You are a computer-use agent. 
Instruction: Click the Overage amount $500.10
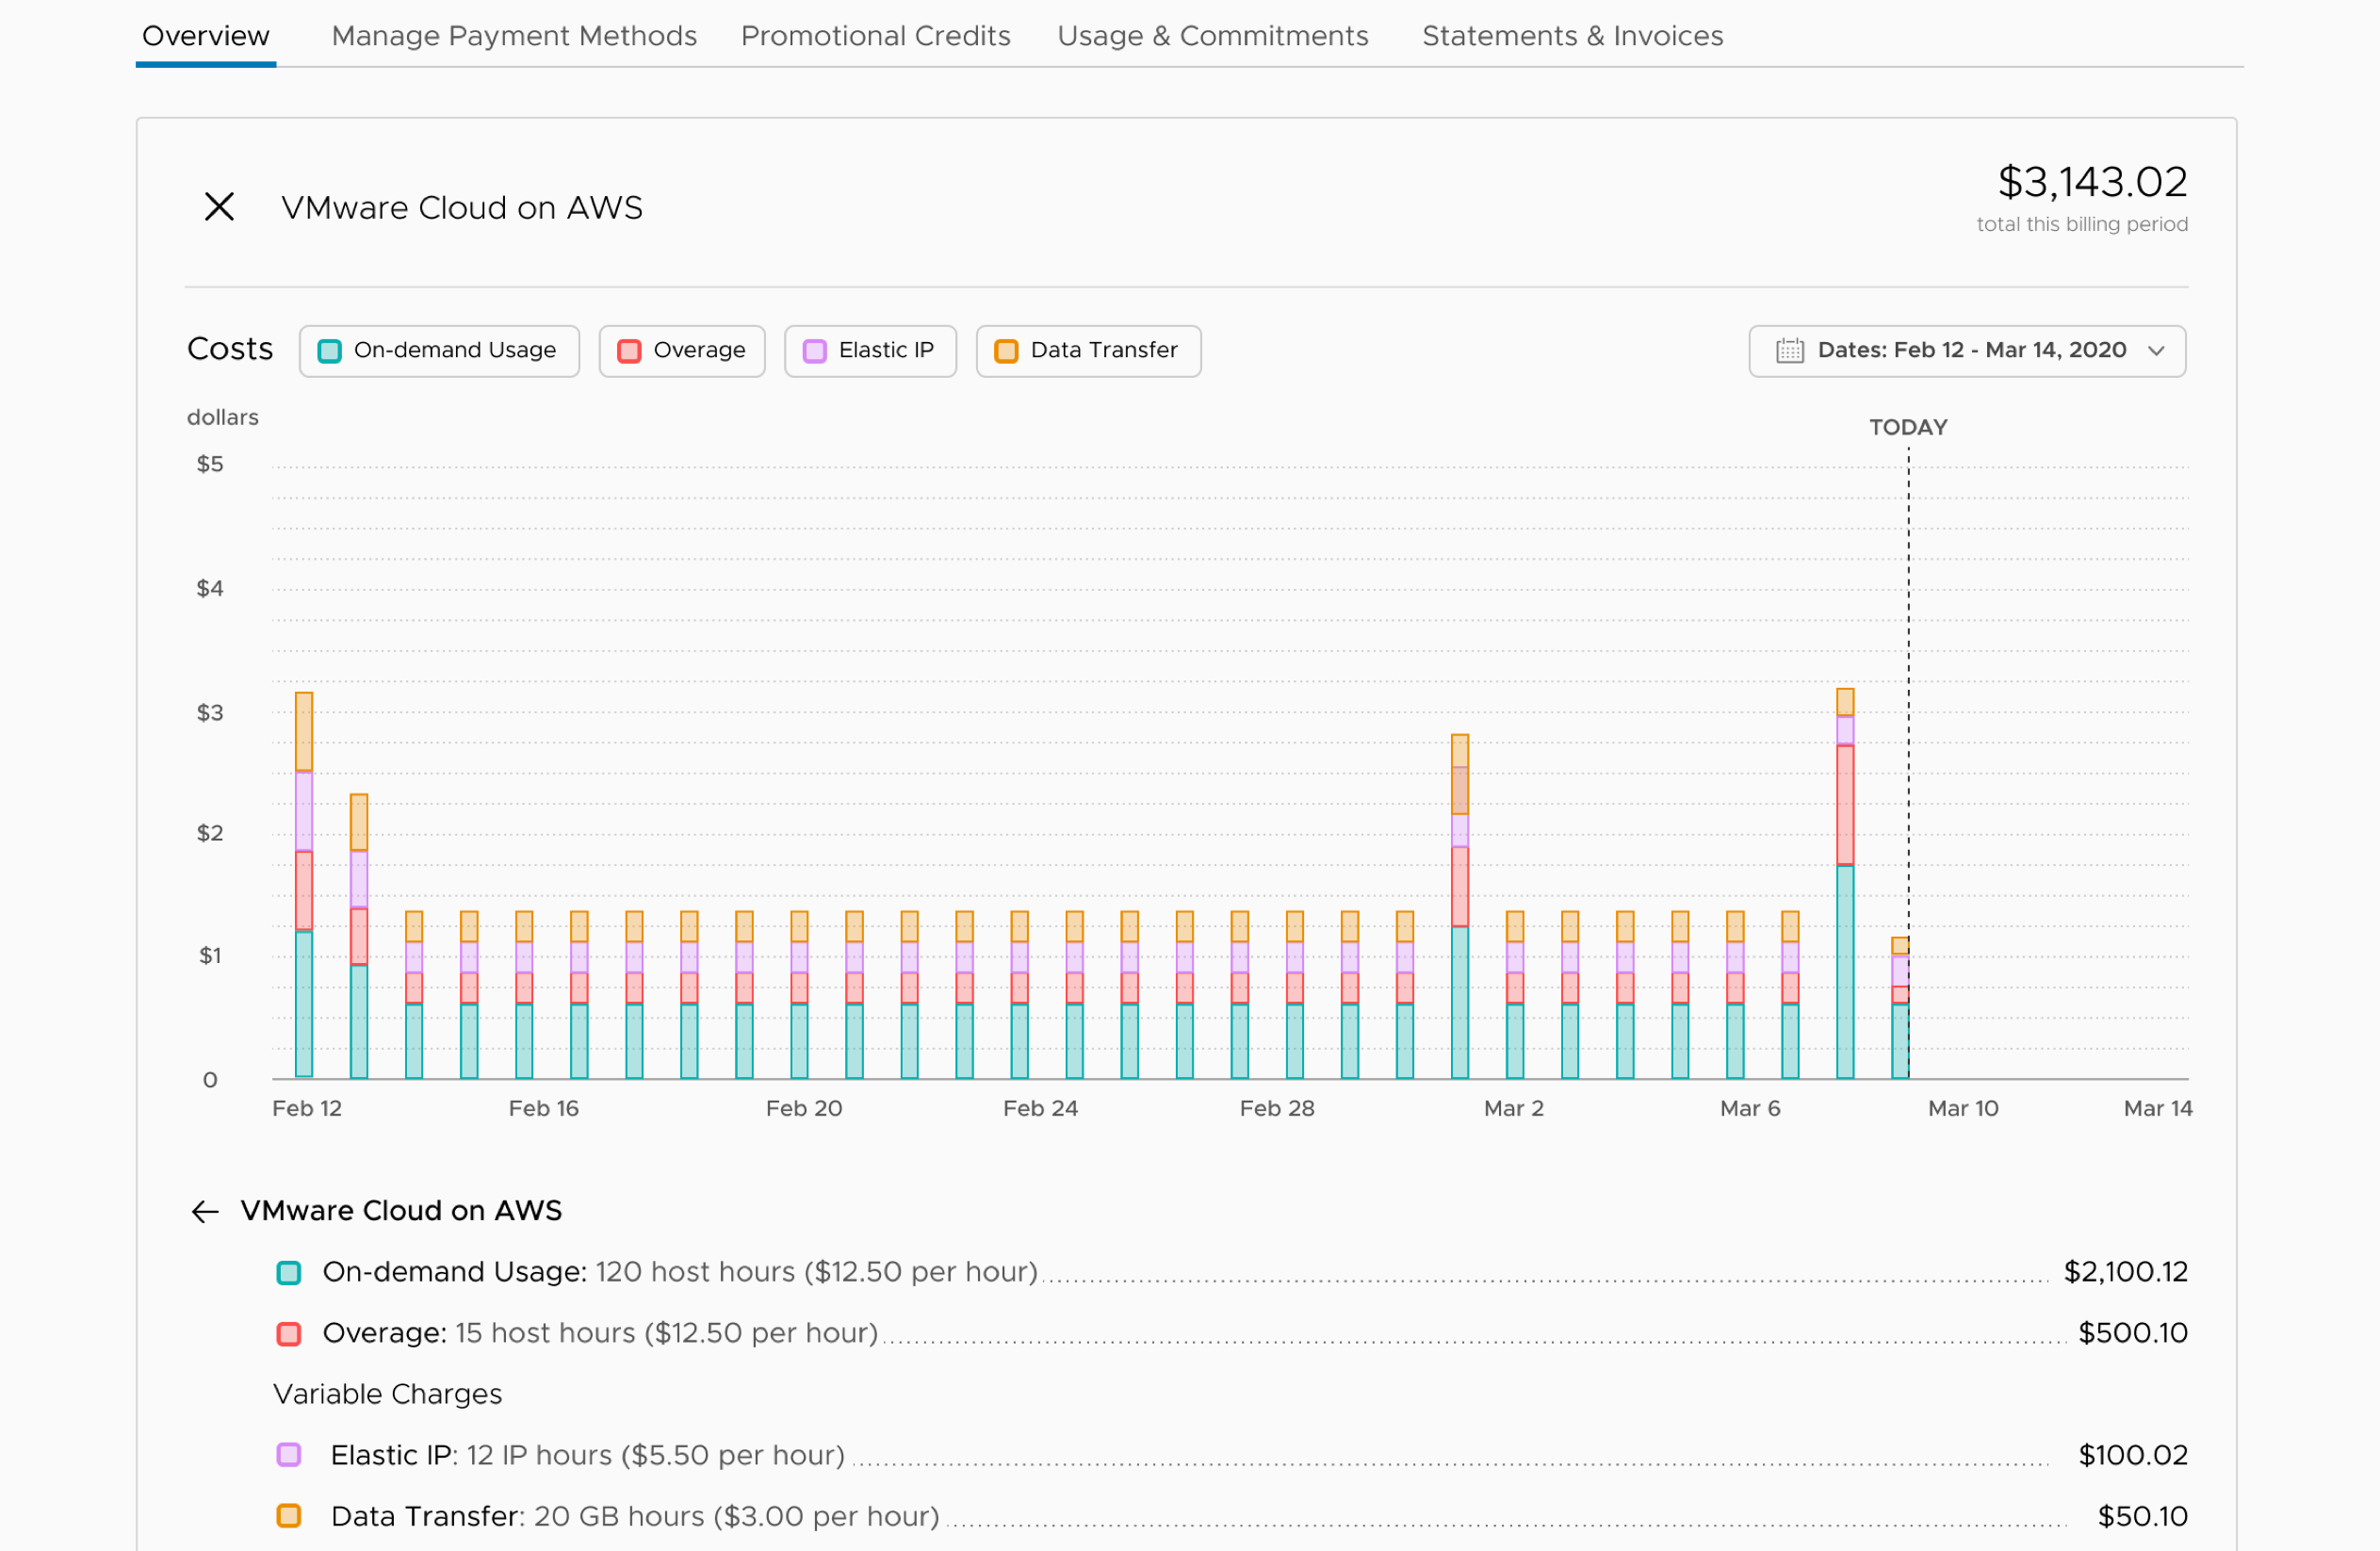click(x=2133, y=1333)
